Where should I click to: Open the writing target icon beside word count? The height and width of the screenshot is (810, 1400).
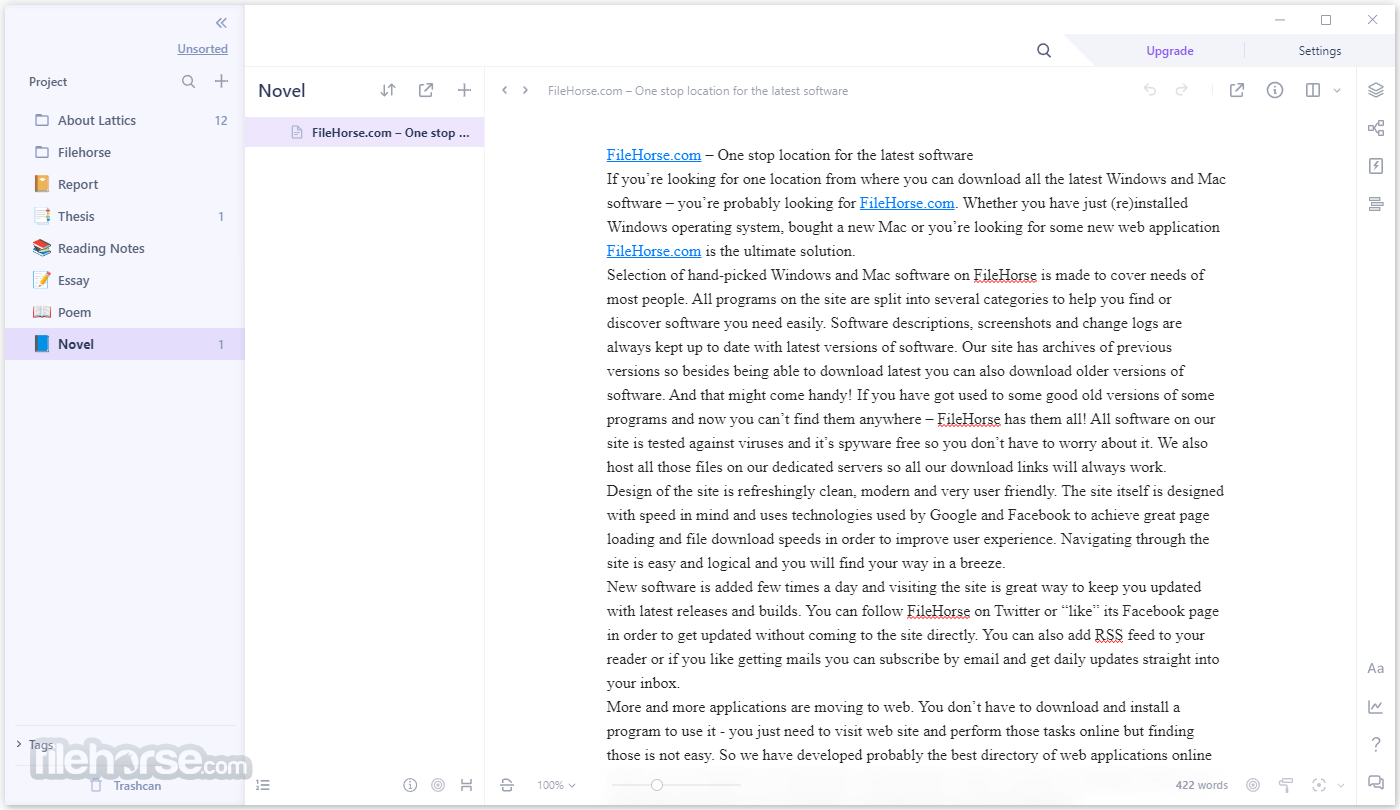[1253, 785]
